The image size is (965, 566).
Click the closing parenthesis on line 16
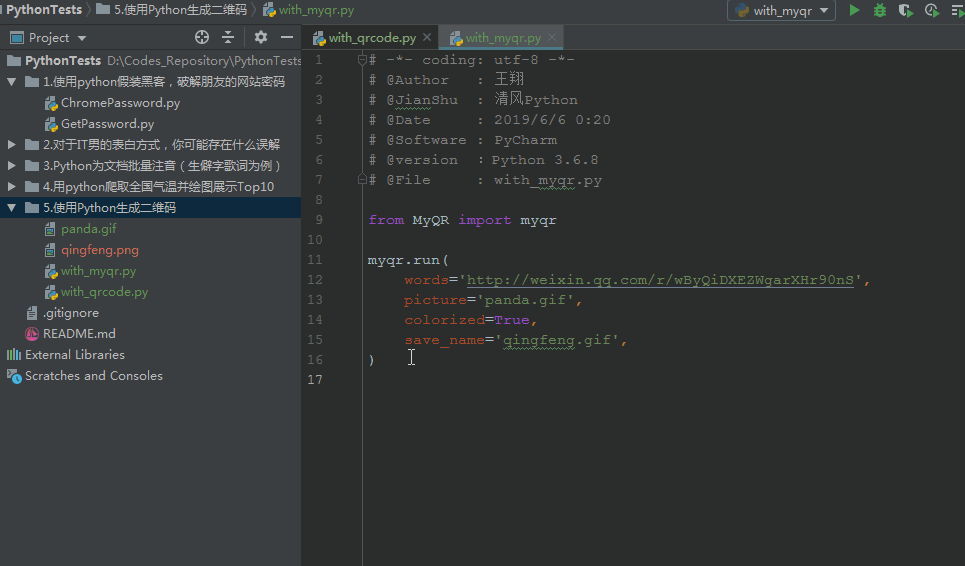click(371, 360)
